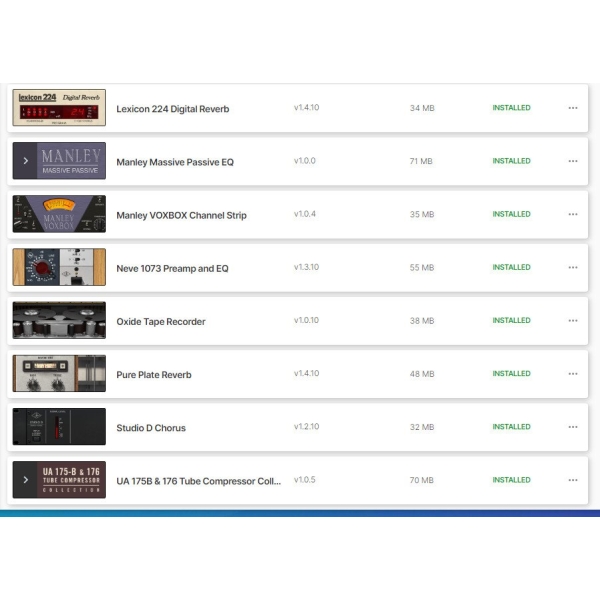Open more options for Pure Plate Reverb
600x600 pixels.
pos(572,374)
